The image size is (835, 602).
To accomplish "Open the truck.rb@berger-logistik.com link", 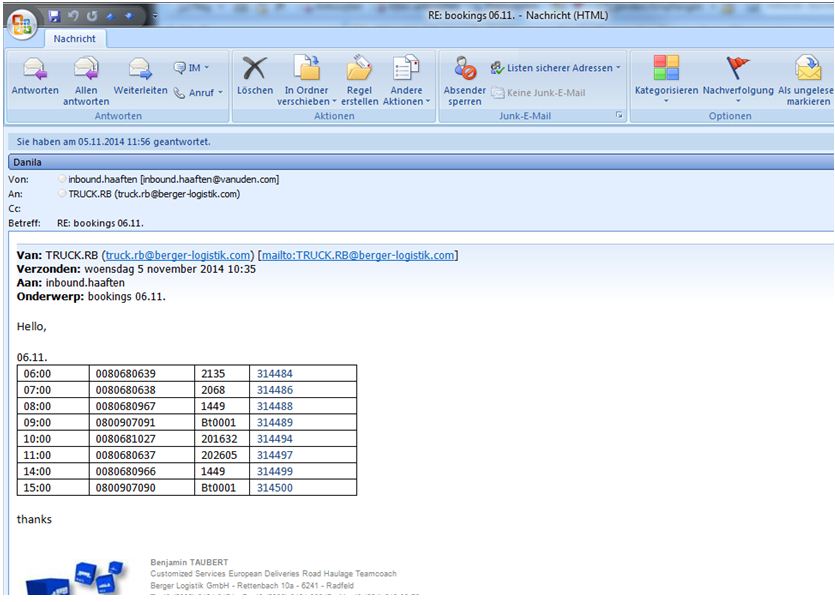I will pyautogui.click(x=177, y=255).
